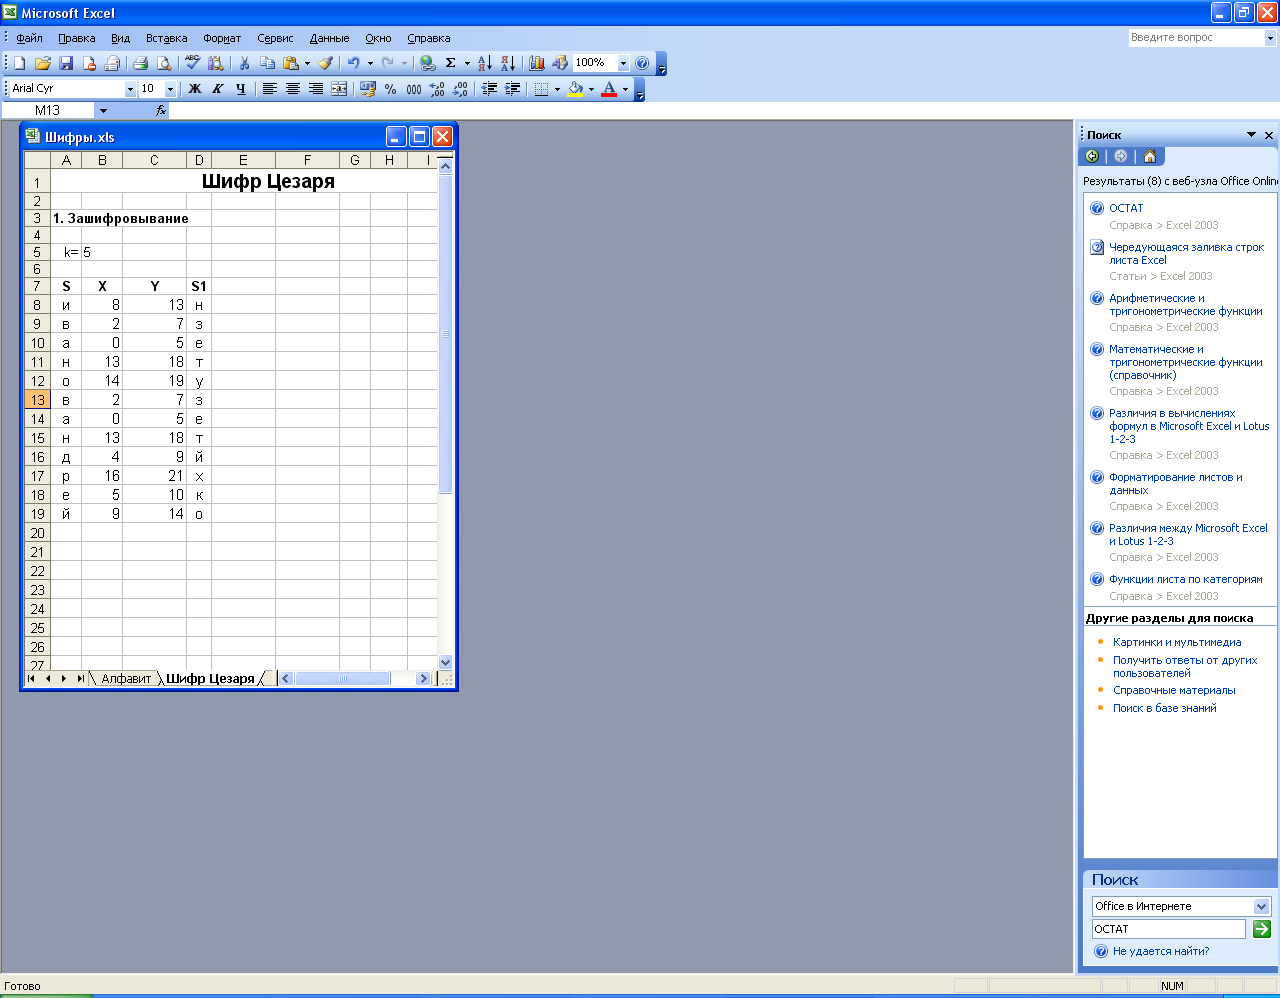Open the font size dropdown
The height and width of the screenshot is (998, 1280).
[170, 89]
